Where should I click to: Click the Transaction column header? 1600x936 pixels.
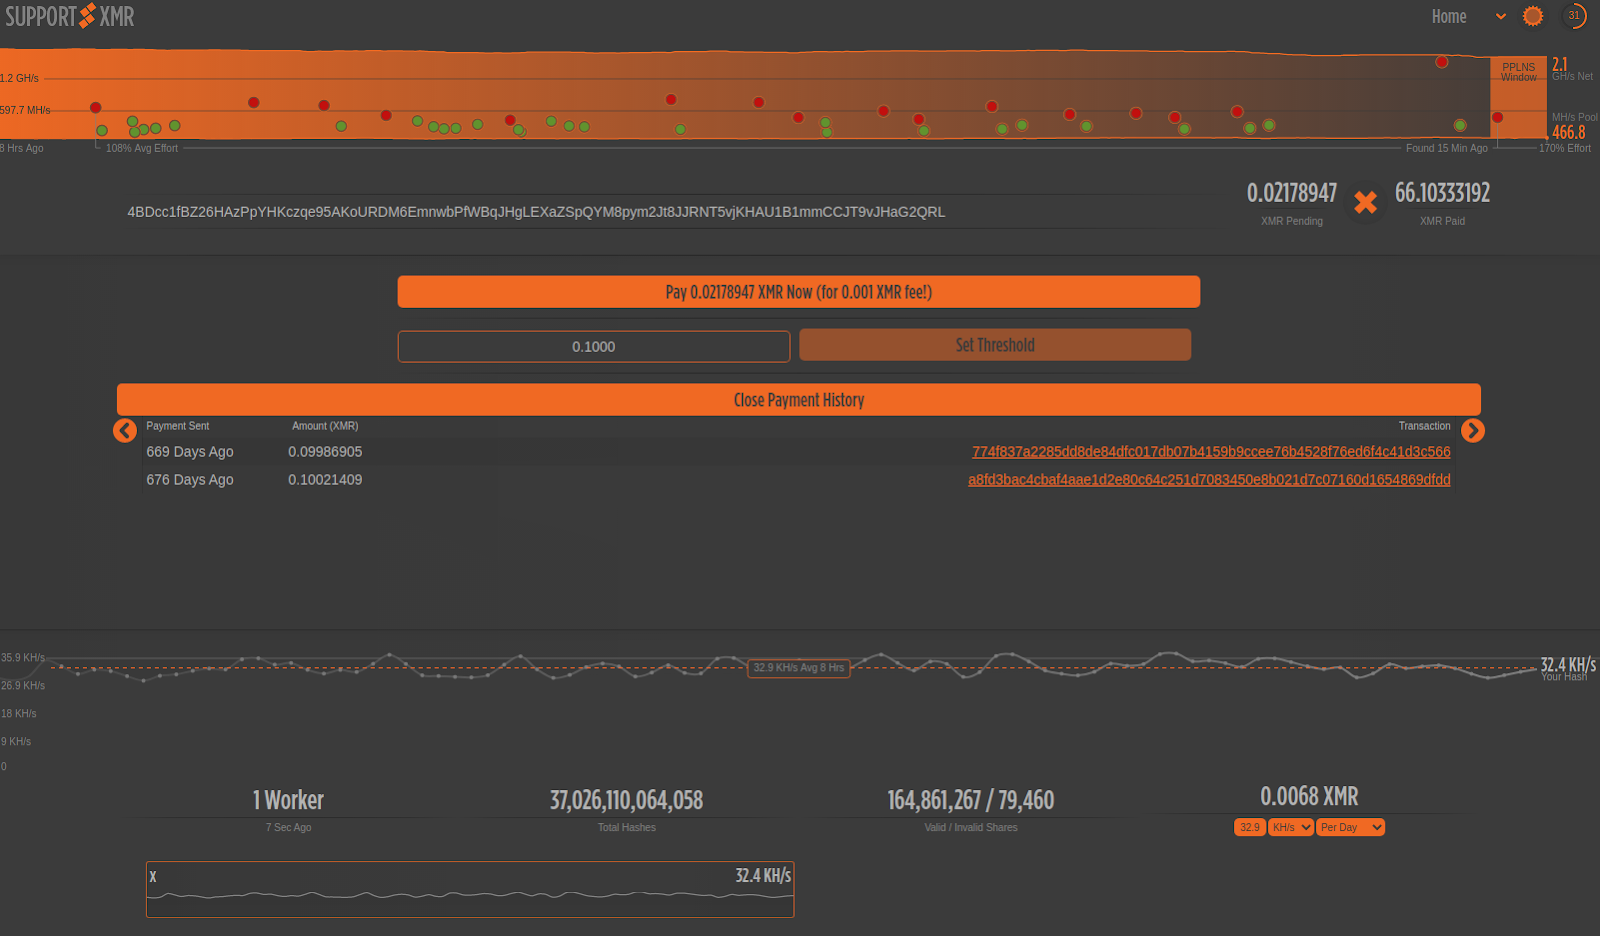tap(1424, 426)
